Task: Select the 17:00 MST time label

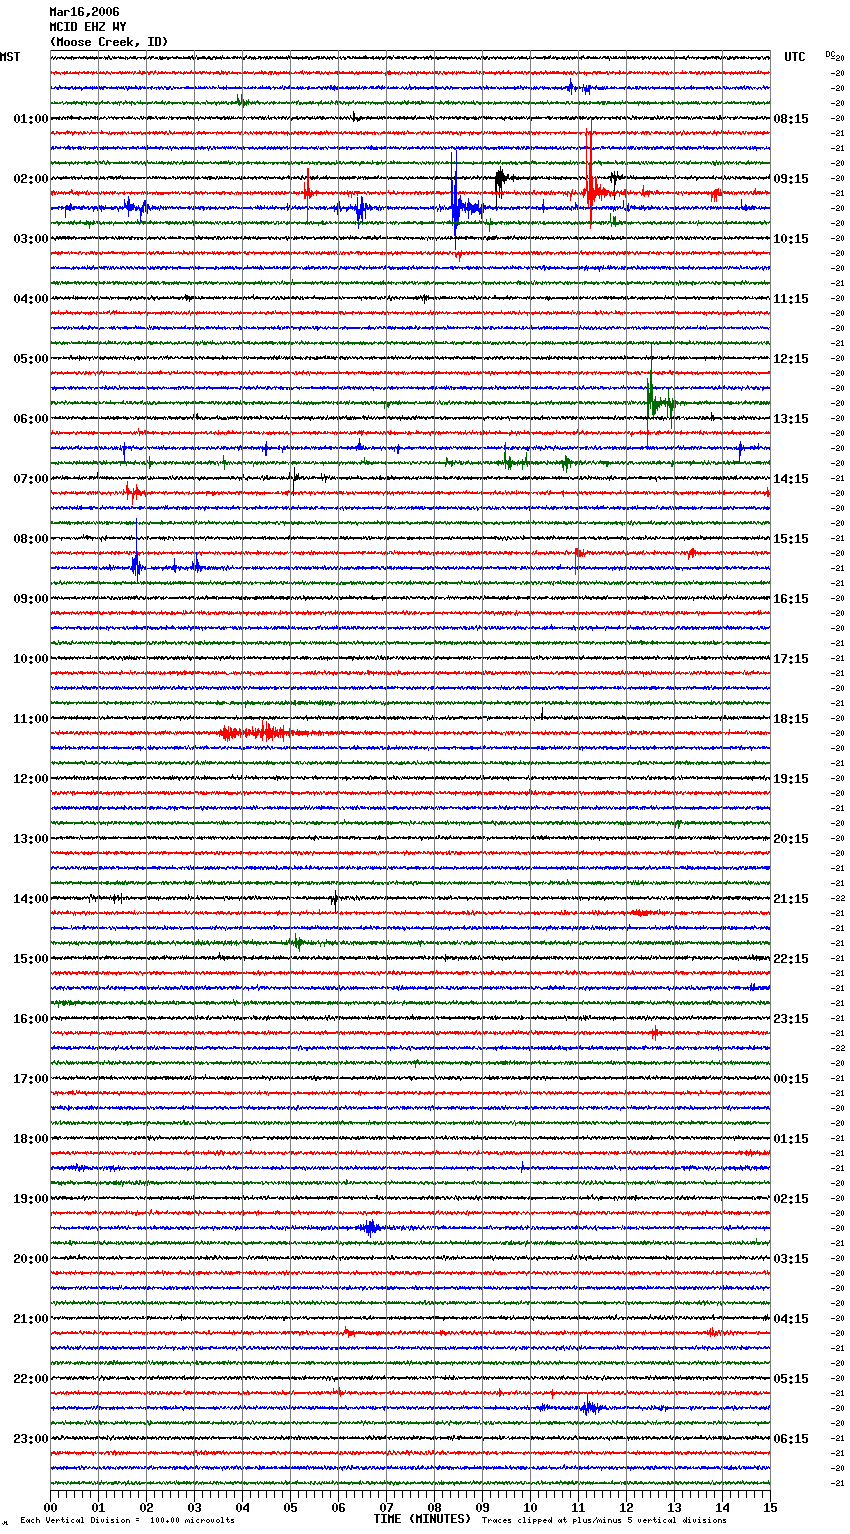Action: pos(30,1079)
